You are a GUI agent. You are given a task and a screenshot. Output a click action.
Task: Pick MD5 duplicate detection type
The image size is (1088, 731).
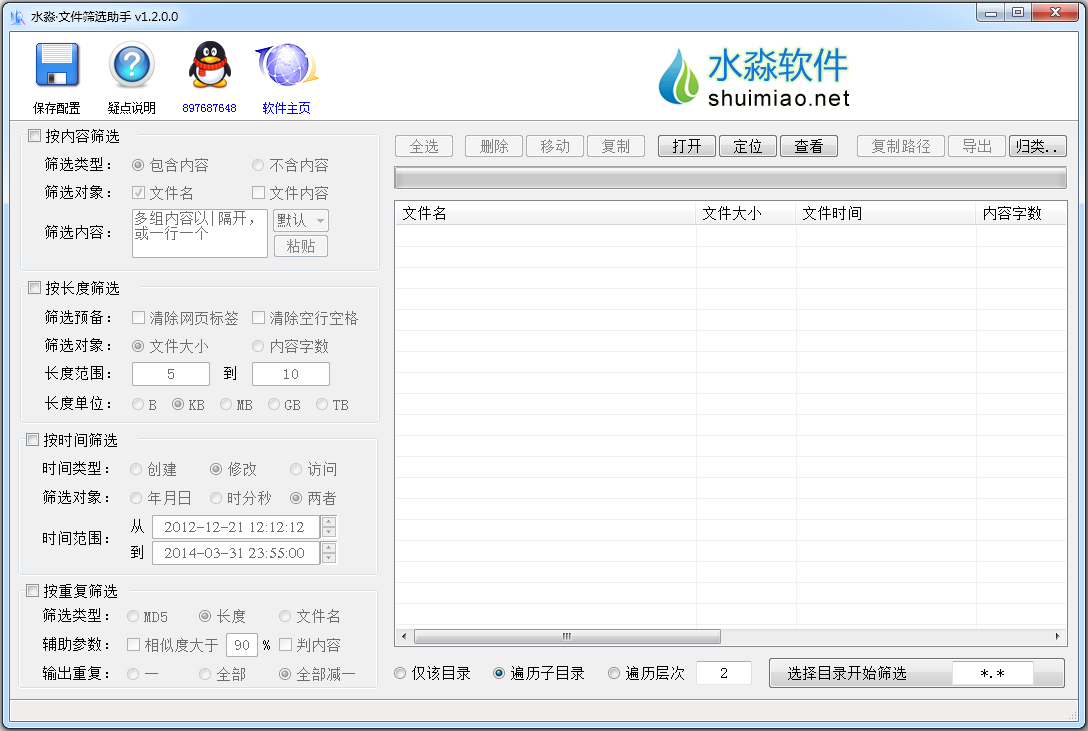133,616
